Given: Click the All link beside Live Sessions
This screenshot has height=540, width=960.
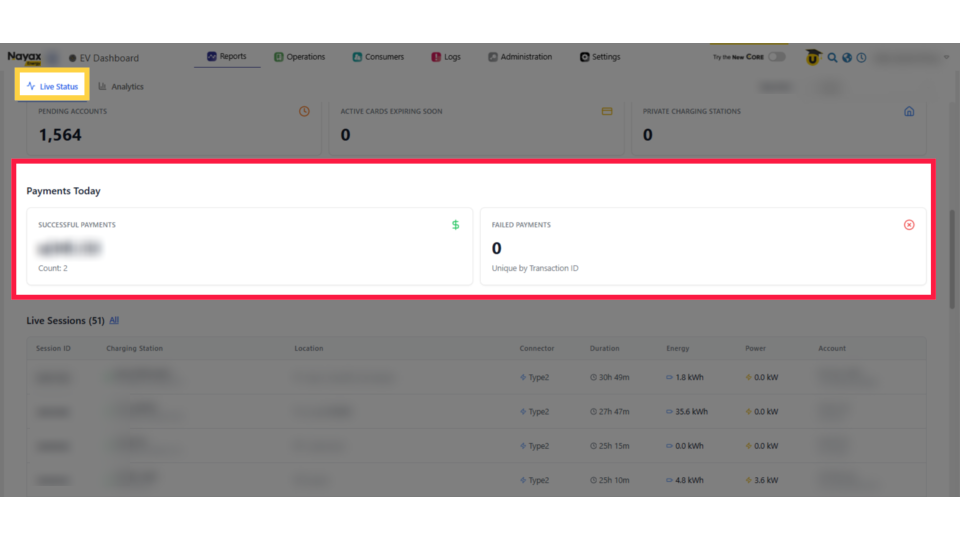Looking at the screenshot, I should pyautogui.click(x=114, y=321).
